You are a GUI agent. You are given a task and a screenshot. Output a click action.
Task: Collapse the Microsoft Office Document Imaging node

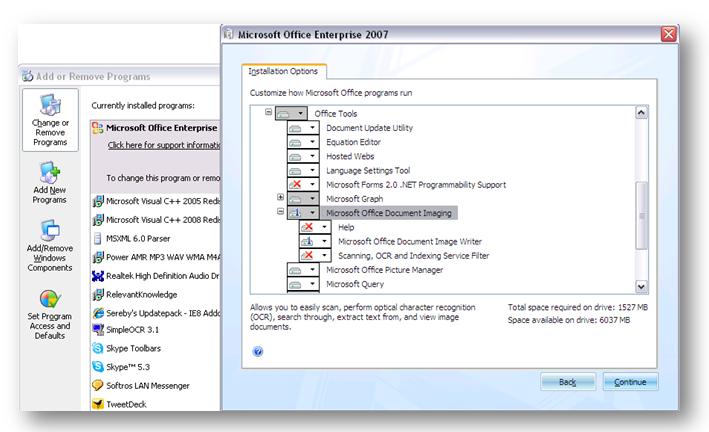[280, 211]
